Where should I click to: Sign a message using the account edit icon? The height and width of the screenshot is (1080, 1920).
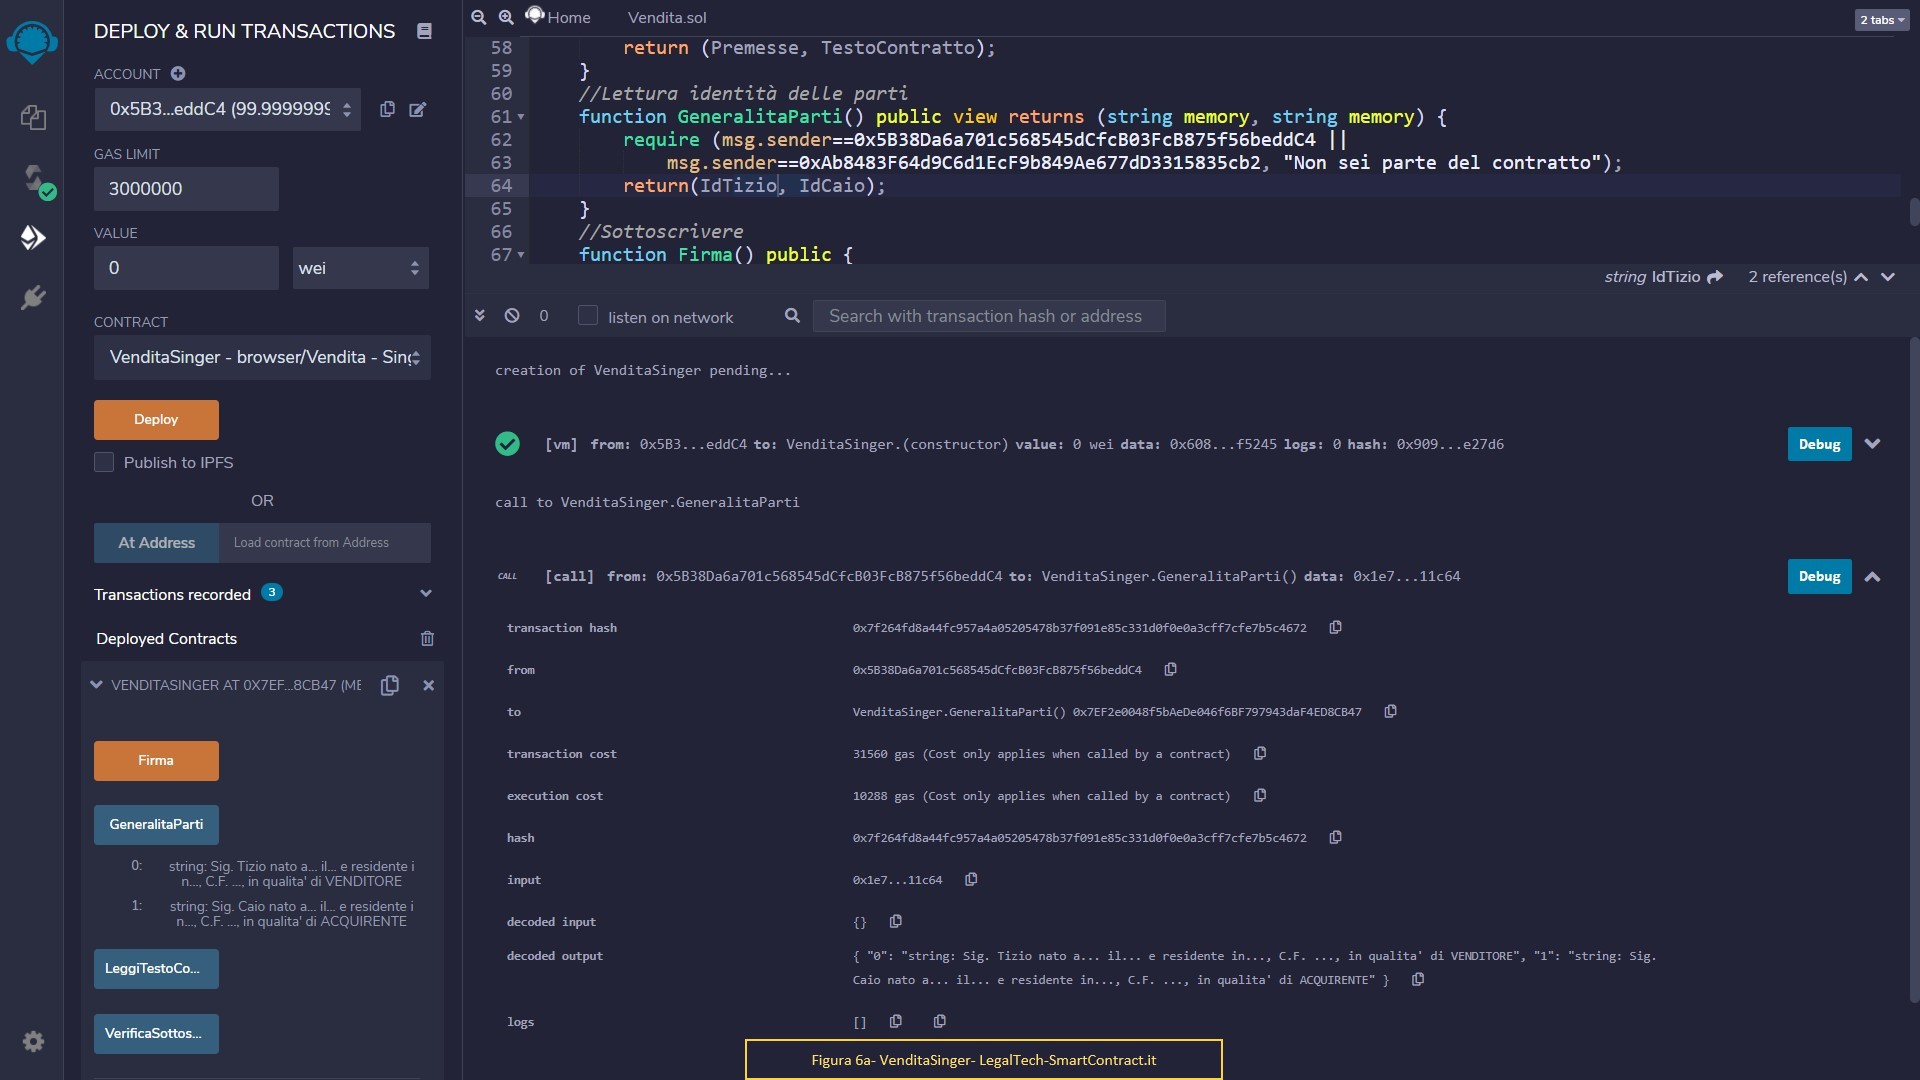pos(418,109)
